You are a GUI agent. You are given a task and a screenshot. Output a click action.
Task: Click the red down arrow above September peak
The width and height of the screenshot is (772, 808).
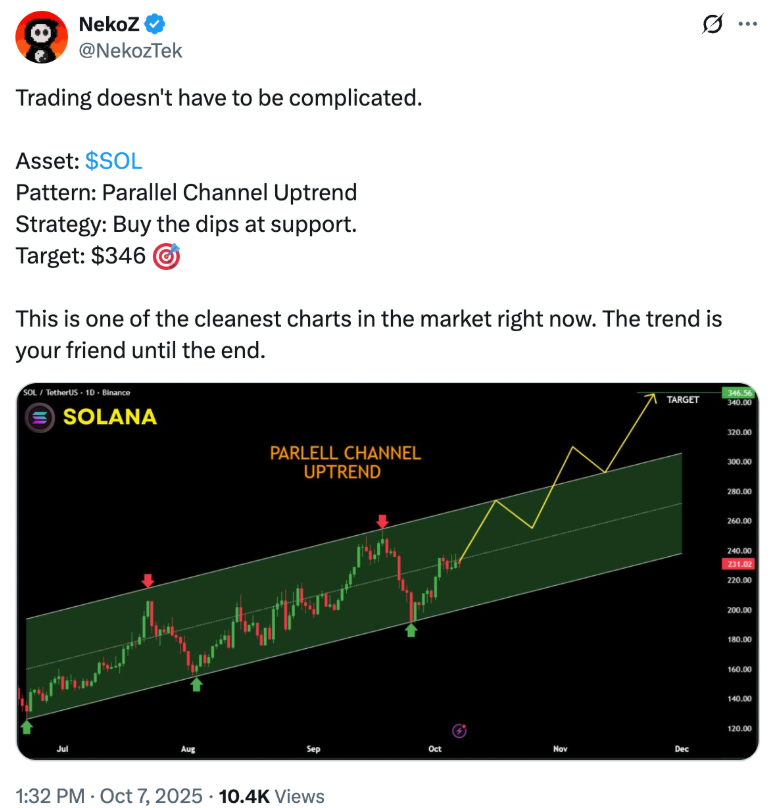click(382, 522)
